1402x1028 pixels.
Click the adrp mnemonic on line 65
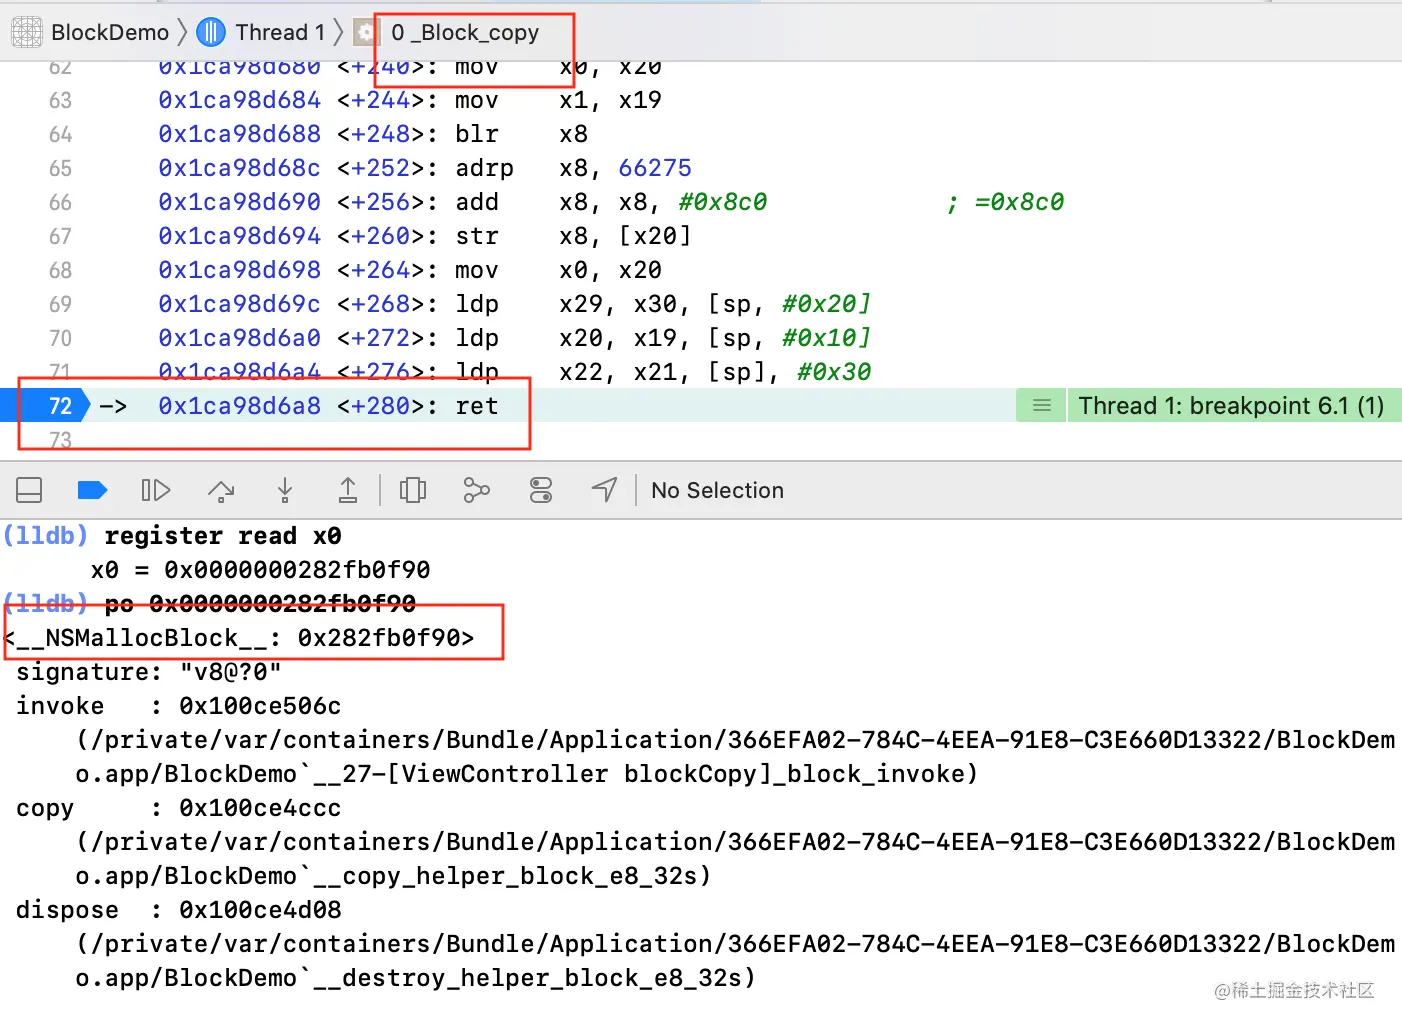pos(485,168)
